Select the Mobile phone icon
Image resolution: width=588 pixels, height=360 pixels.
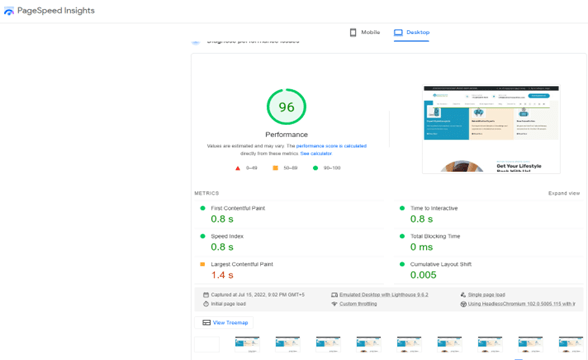click(x=353, y=33)
